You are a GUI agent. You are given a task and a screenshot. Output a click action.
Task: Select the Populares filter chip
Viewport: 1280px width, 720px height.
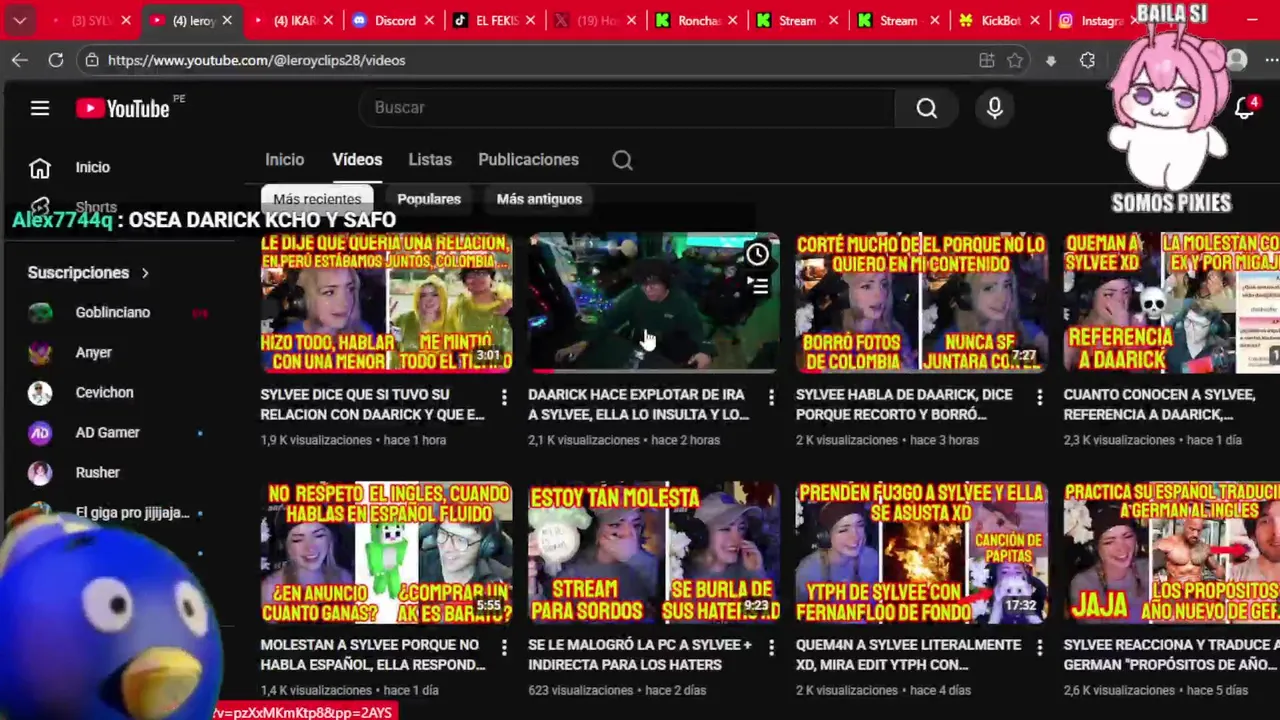pos(429,199)
